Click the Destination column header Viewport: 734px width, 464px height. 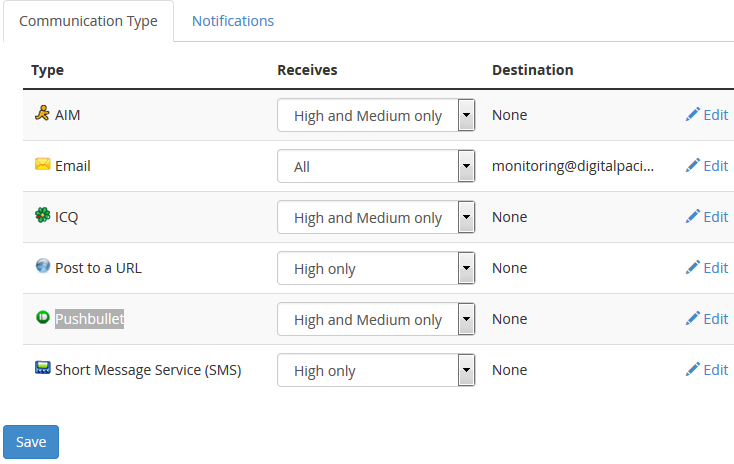click(x=533, y=70)
